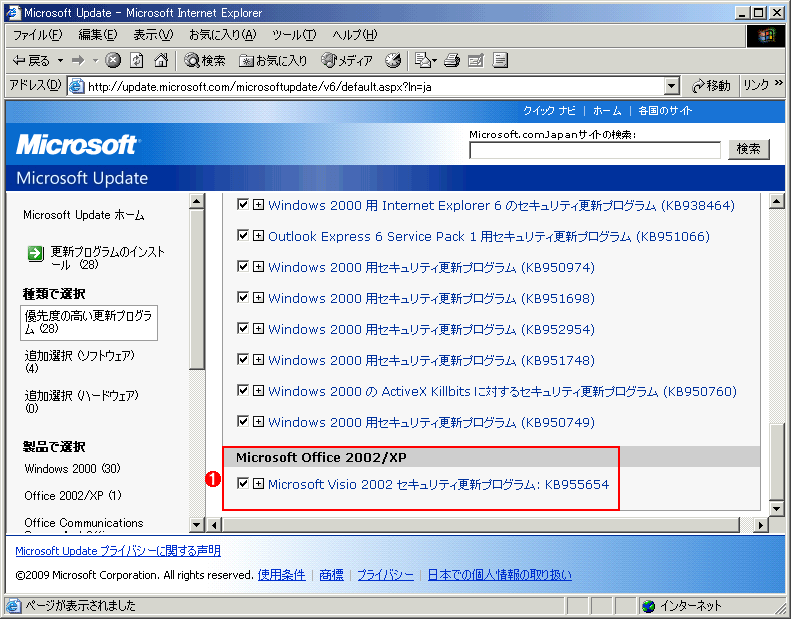Image resolution: width=791 pixels, height=619 pixels.
Task: Click the IE icon in the title bar
Action: click(x=12, y=12)
